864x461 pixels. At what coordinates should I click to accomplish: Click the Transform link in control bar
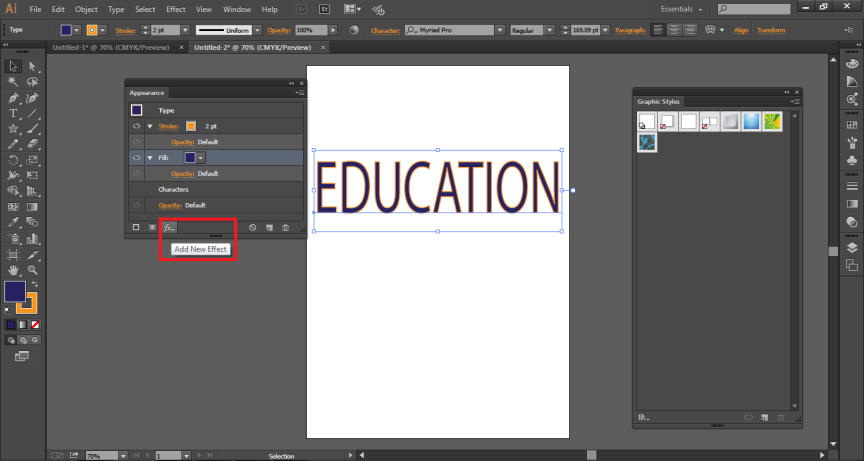click(771, 30)
